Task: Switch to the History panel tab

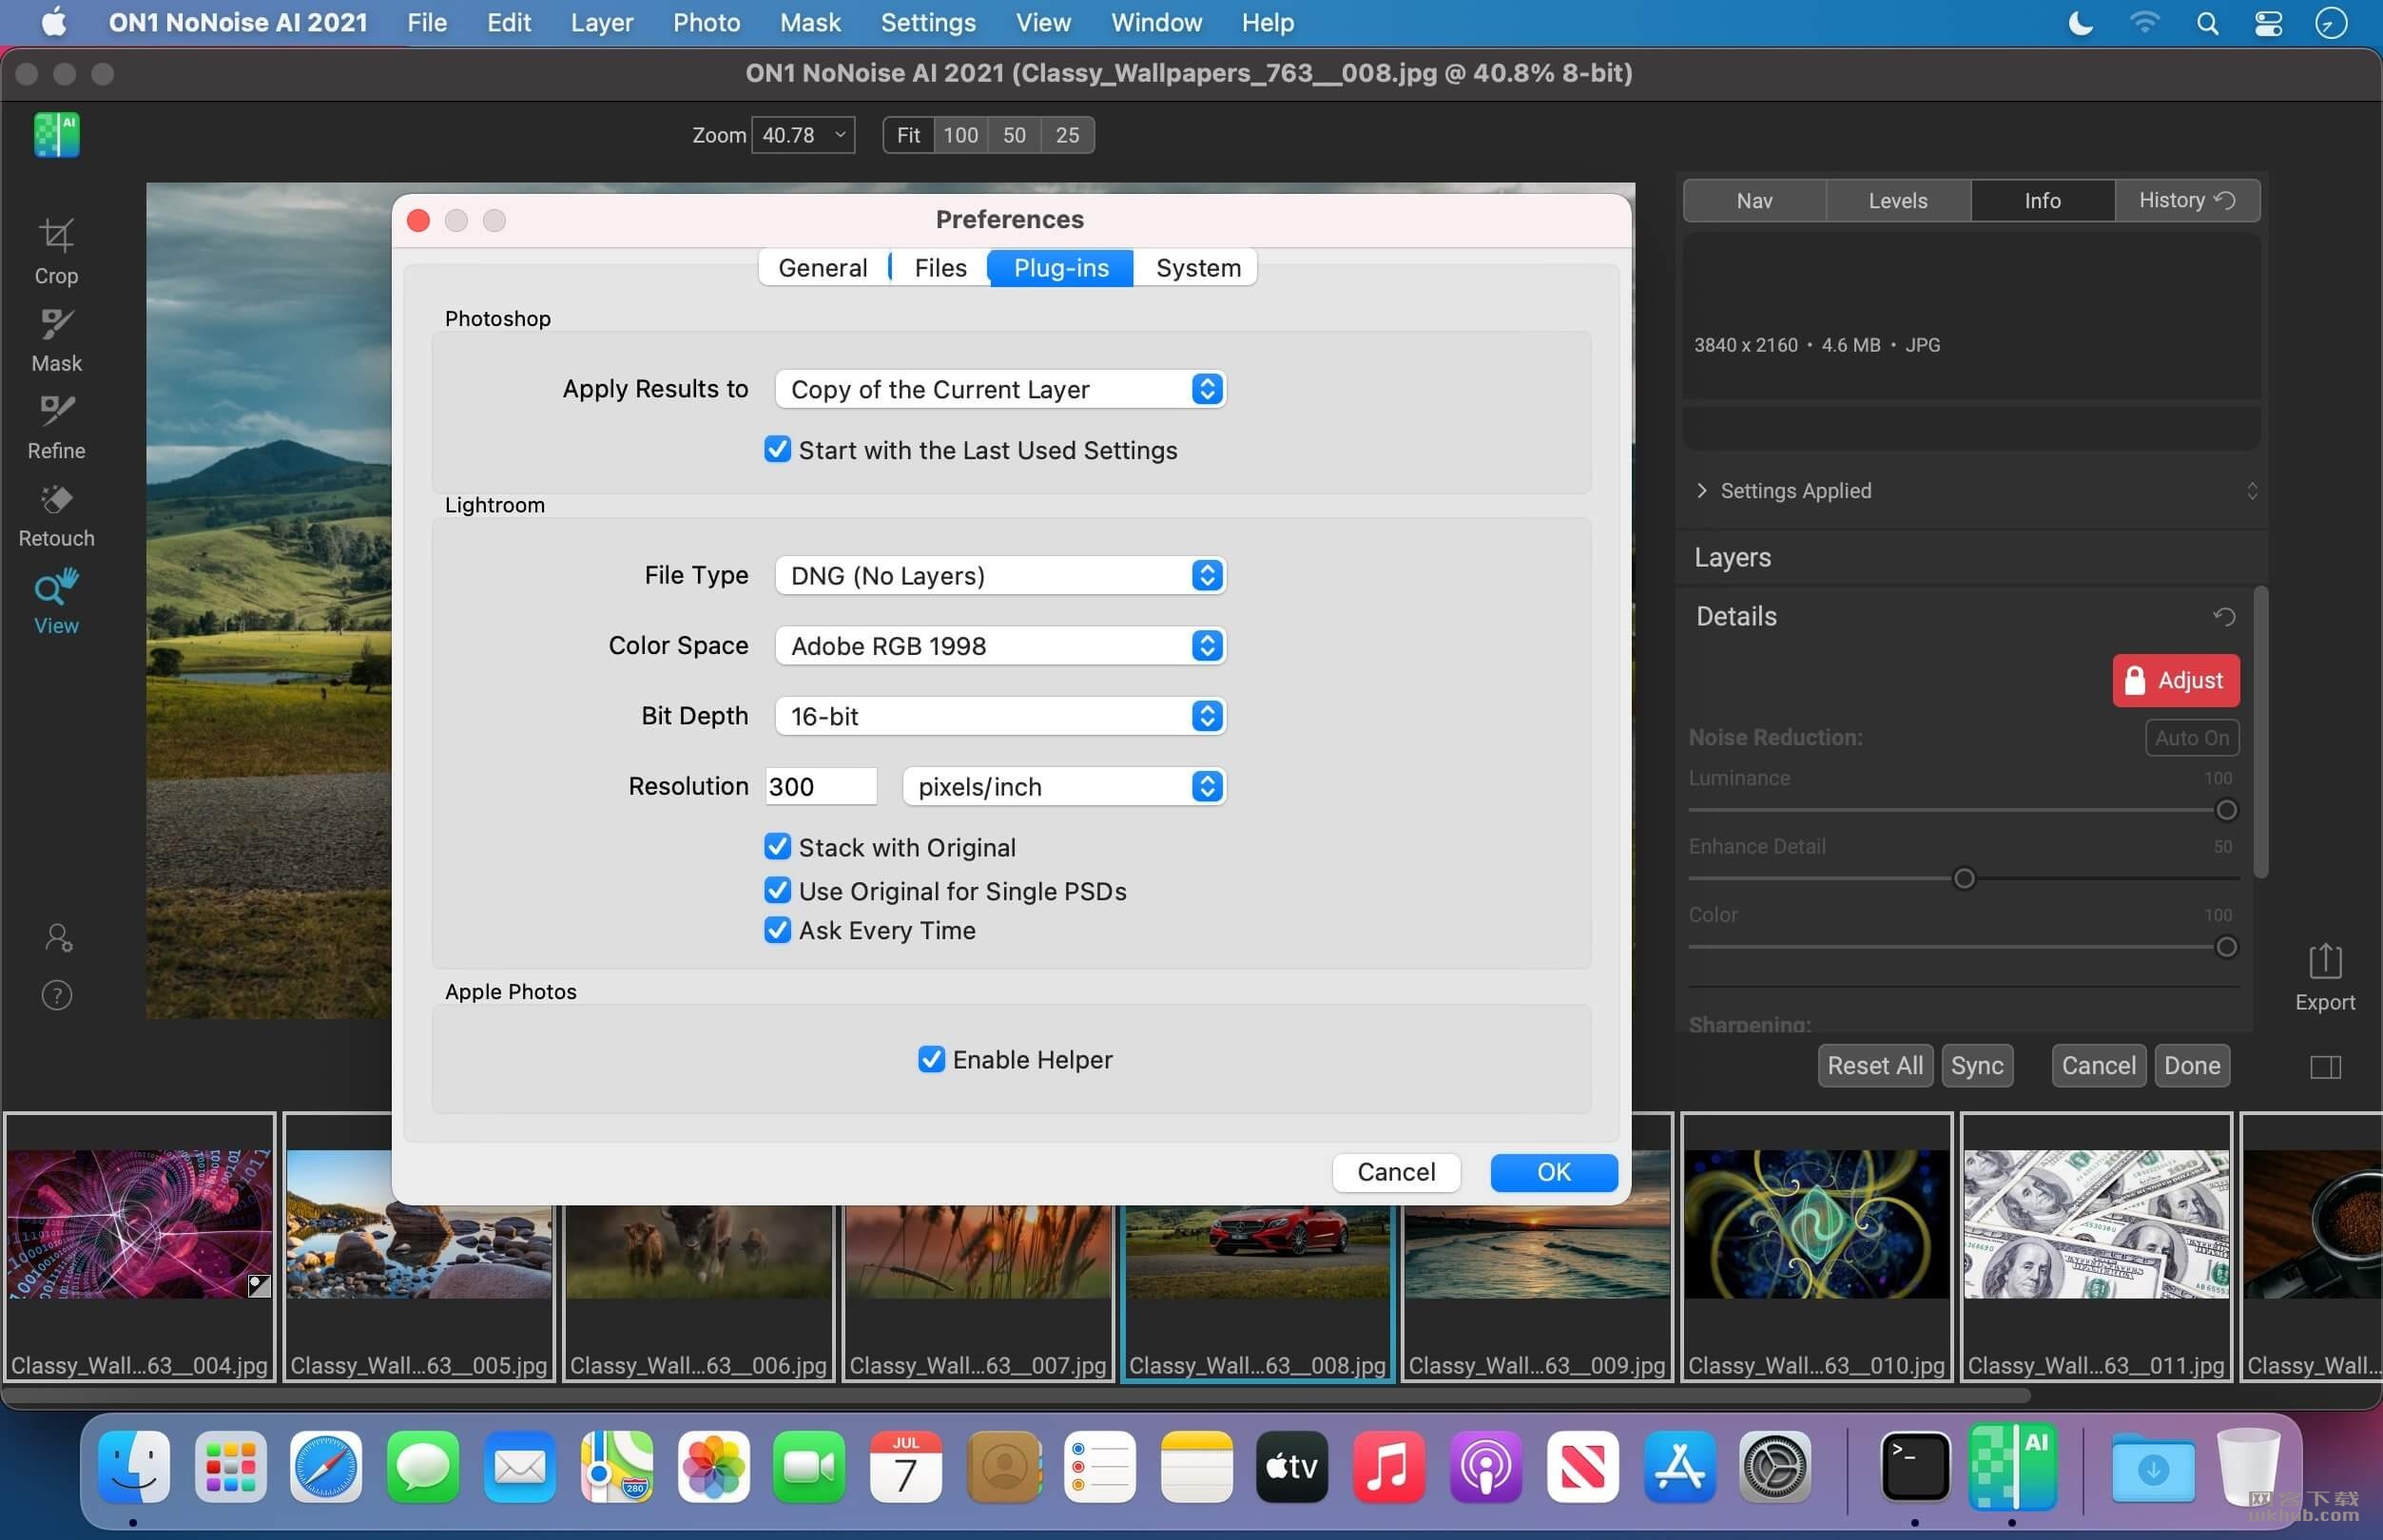Action: pyautogui.click(x=2186, y=200)
